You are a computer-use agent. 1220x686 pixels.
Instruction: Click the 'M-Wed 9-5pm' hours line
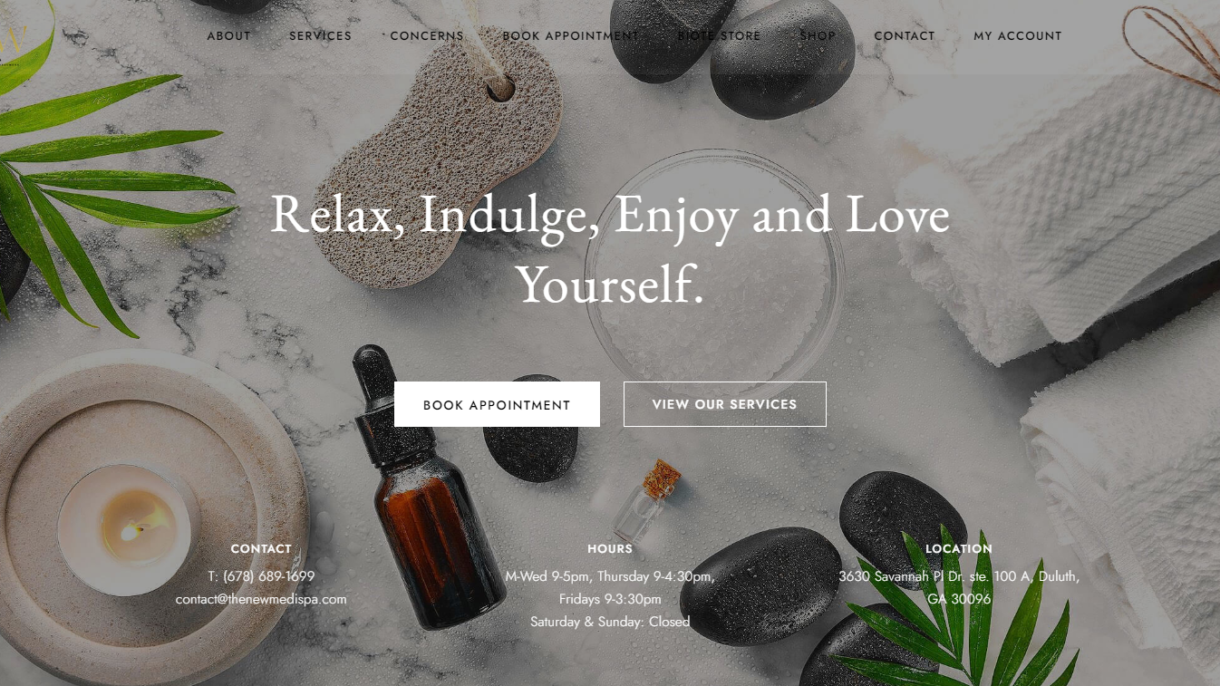click(610, 576)
